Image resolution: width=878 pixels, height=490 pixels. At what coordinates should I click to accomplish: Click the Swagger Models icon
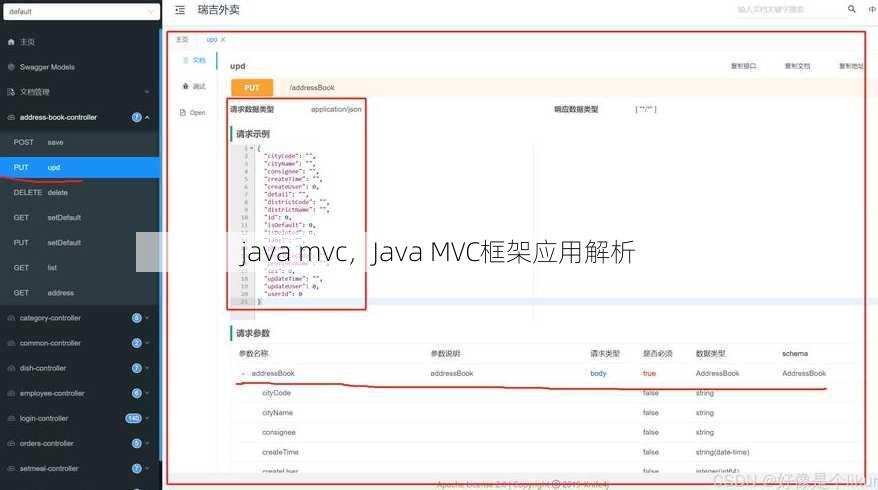[11, 67]
